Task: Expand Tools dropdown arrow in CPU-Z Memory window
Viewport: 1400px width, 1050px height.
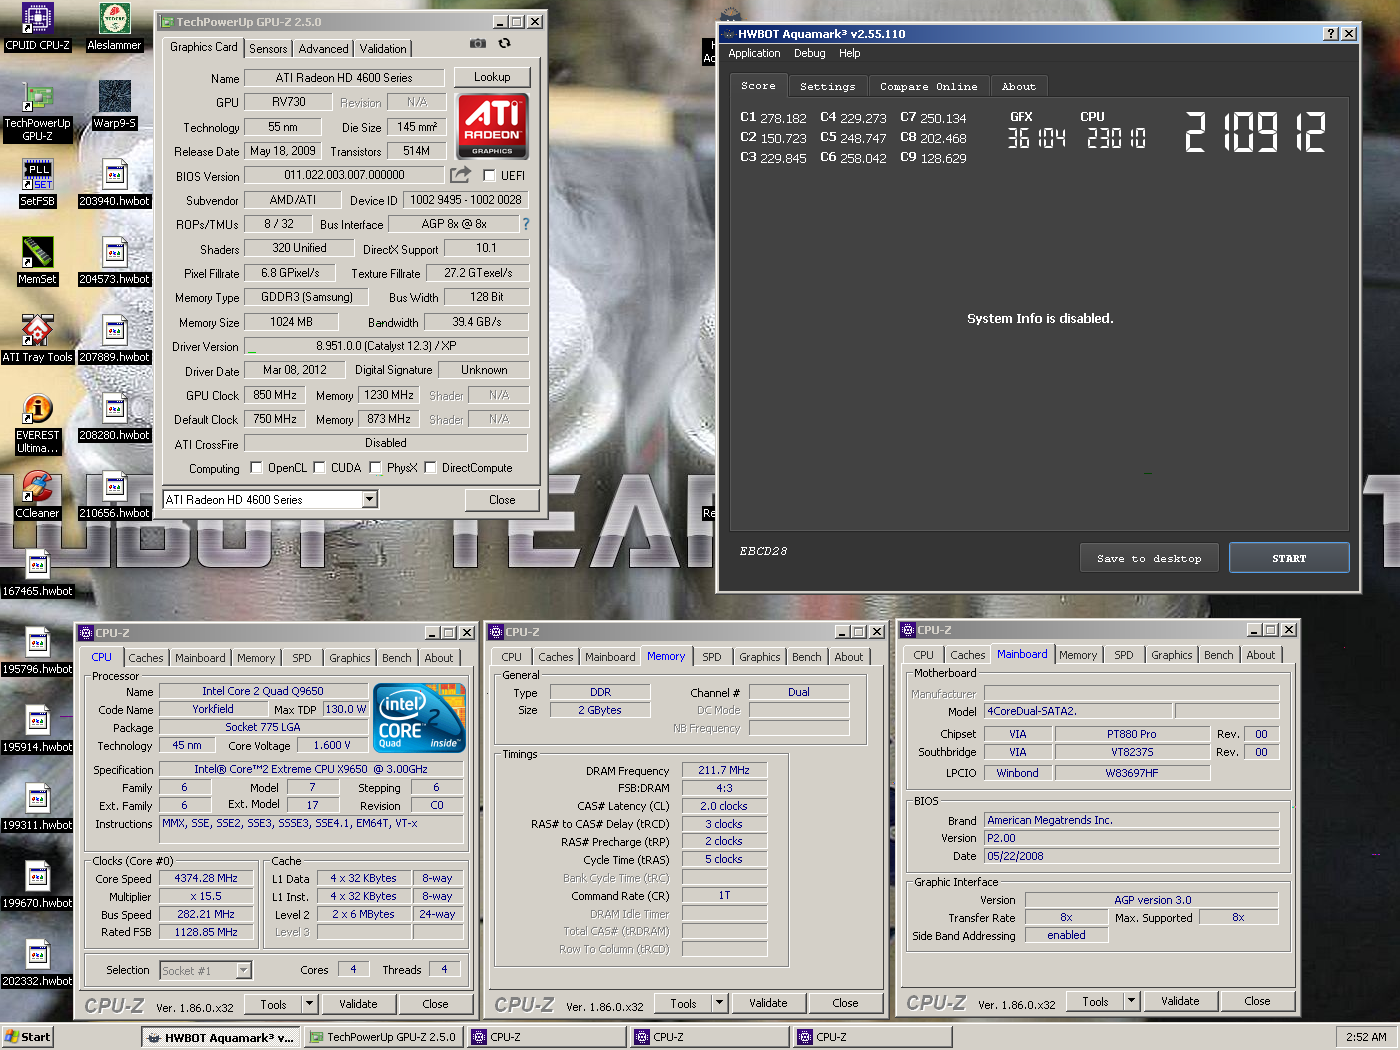Action: click(x=719, y=1003)
